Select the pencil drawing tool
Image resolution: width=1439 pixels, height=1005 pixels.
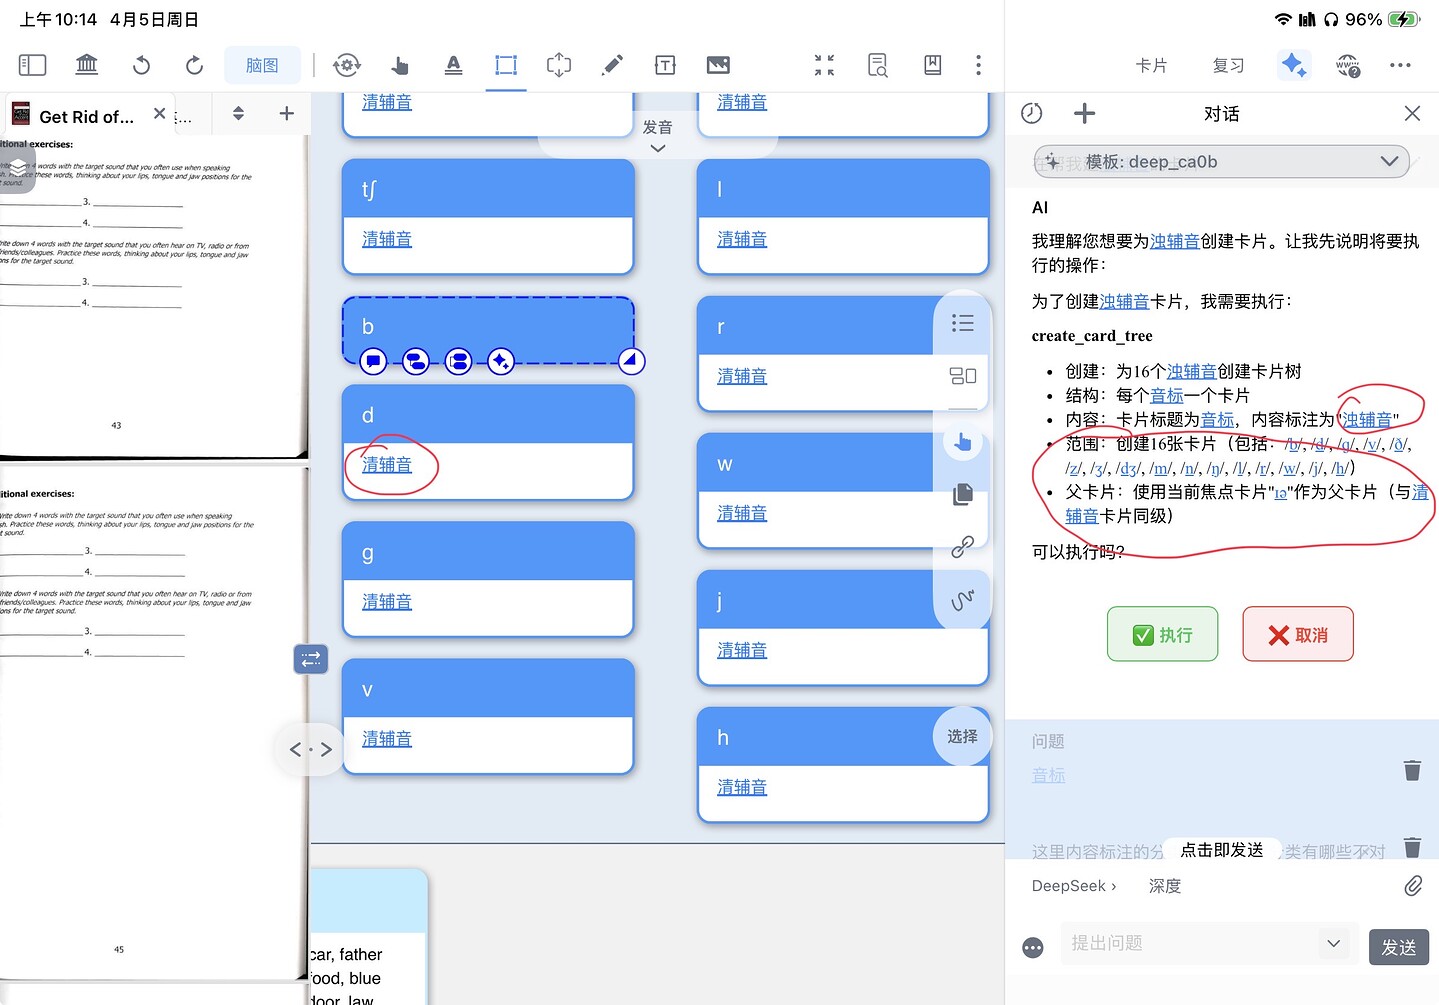[x=612, y=65]
